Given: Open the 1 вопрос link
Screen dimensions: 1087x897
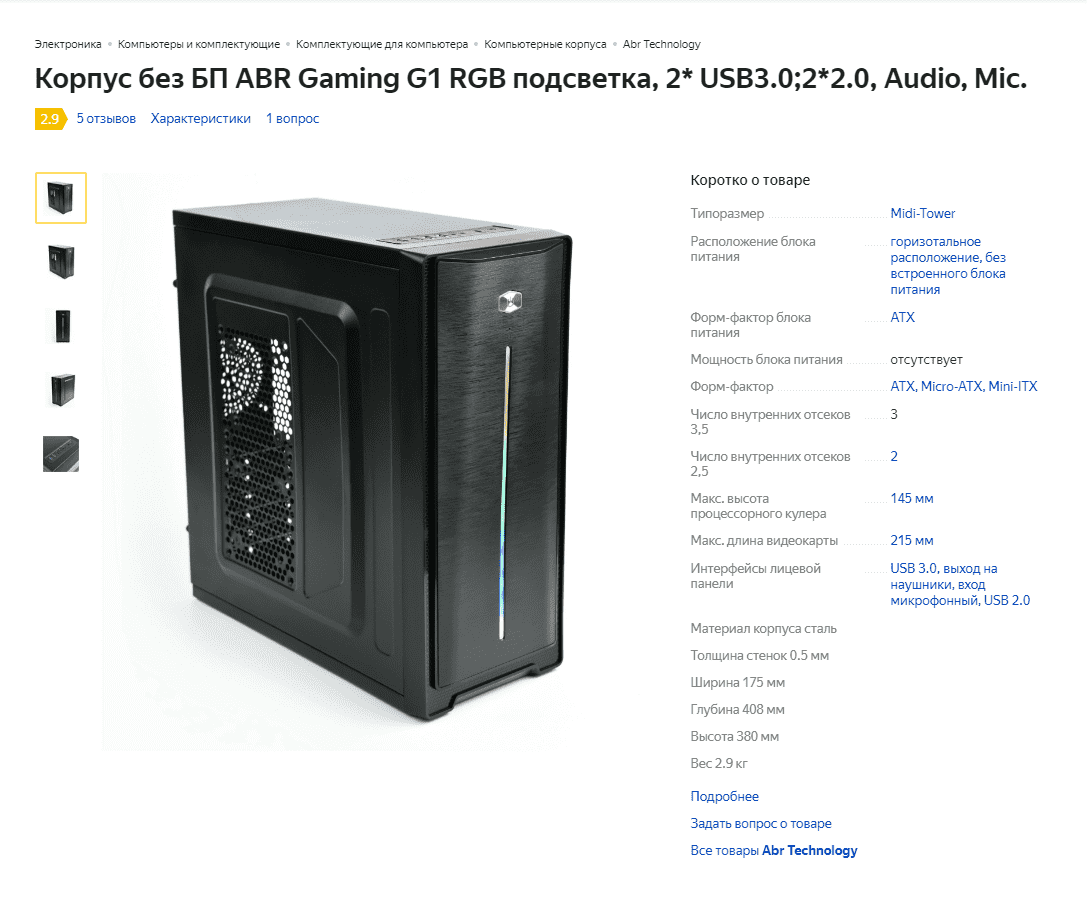Looking at the screenshot, I should 293,119.
